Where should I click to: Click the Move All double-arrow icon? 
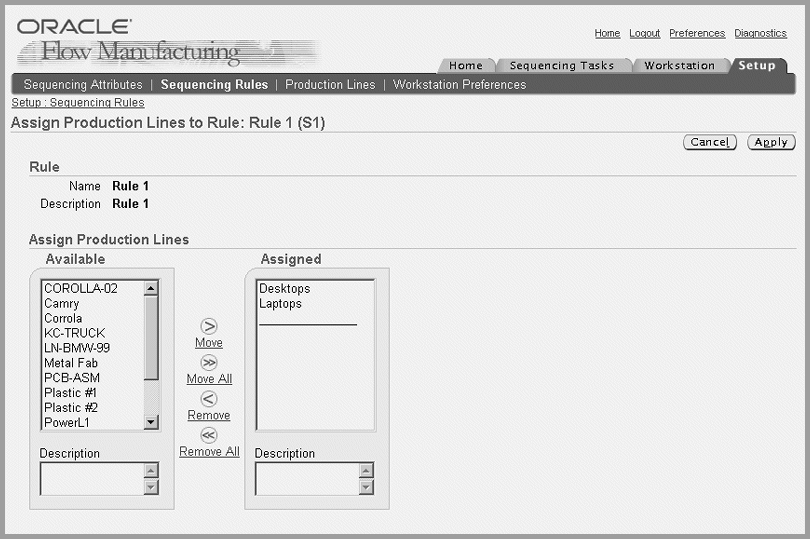(209, 363)
